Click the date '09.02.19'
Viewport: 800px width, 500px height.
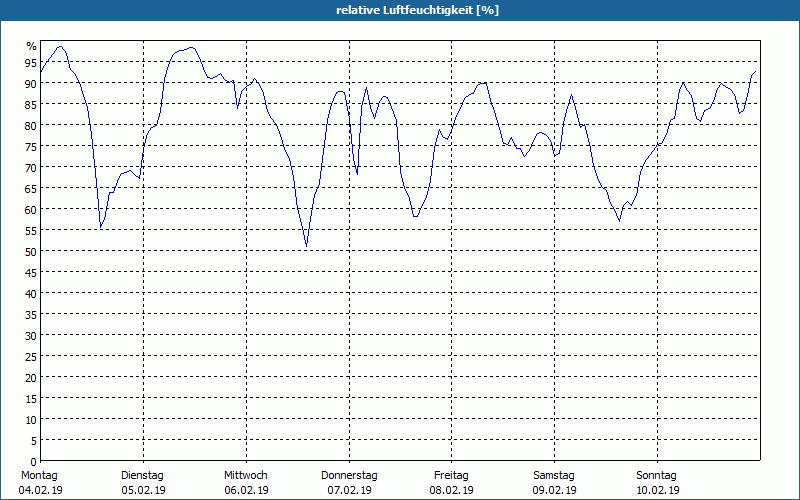click(x=555, y=490)
